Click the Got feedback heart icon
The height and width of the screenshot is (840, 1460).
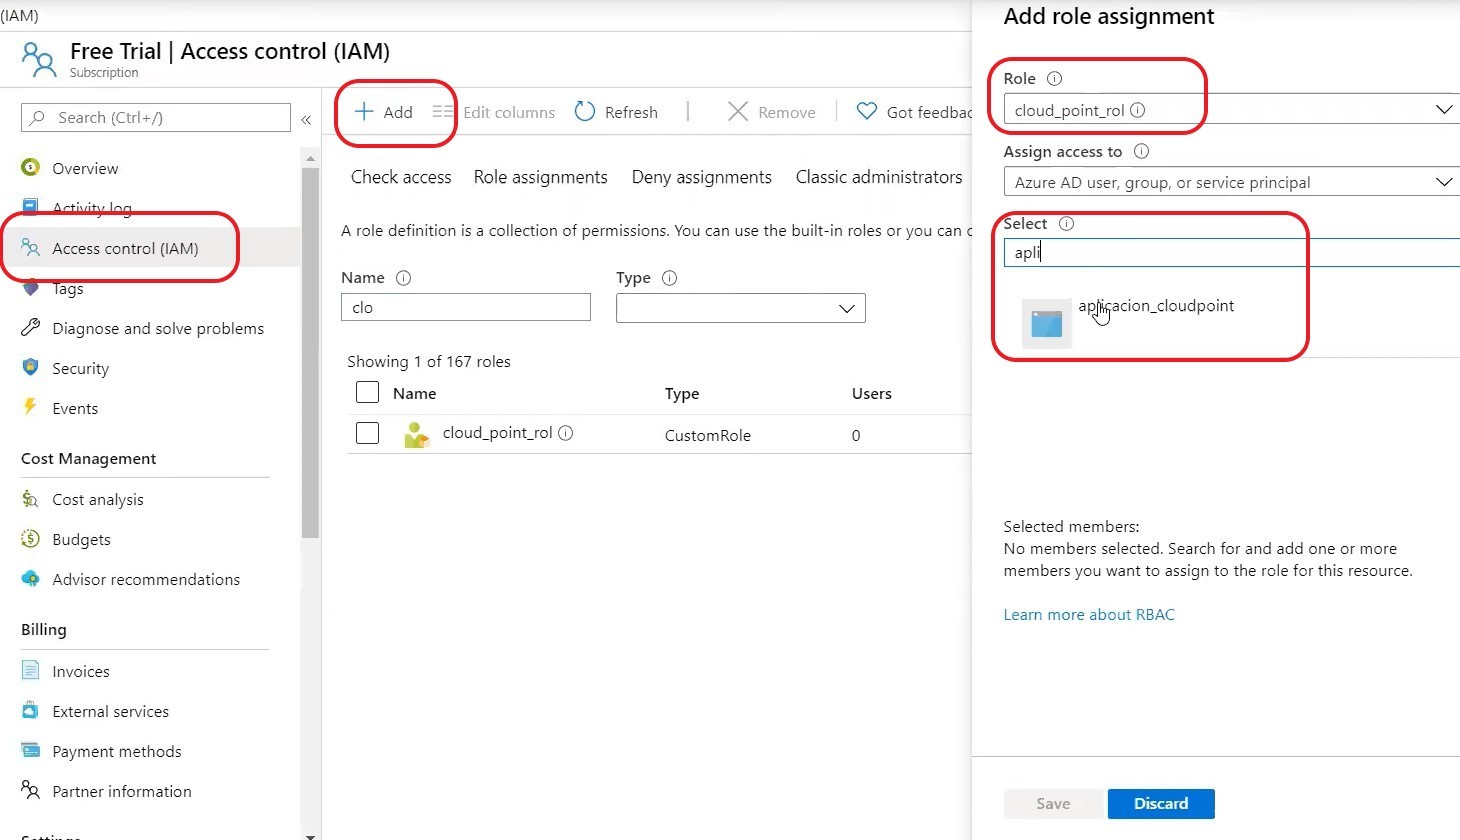[867, 112]
